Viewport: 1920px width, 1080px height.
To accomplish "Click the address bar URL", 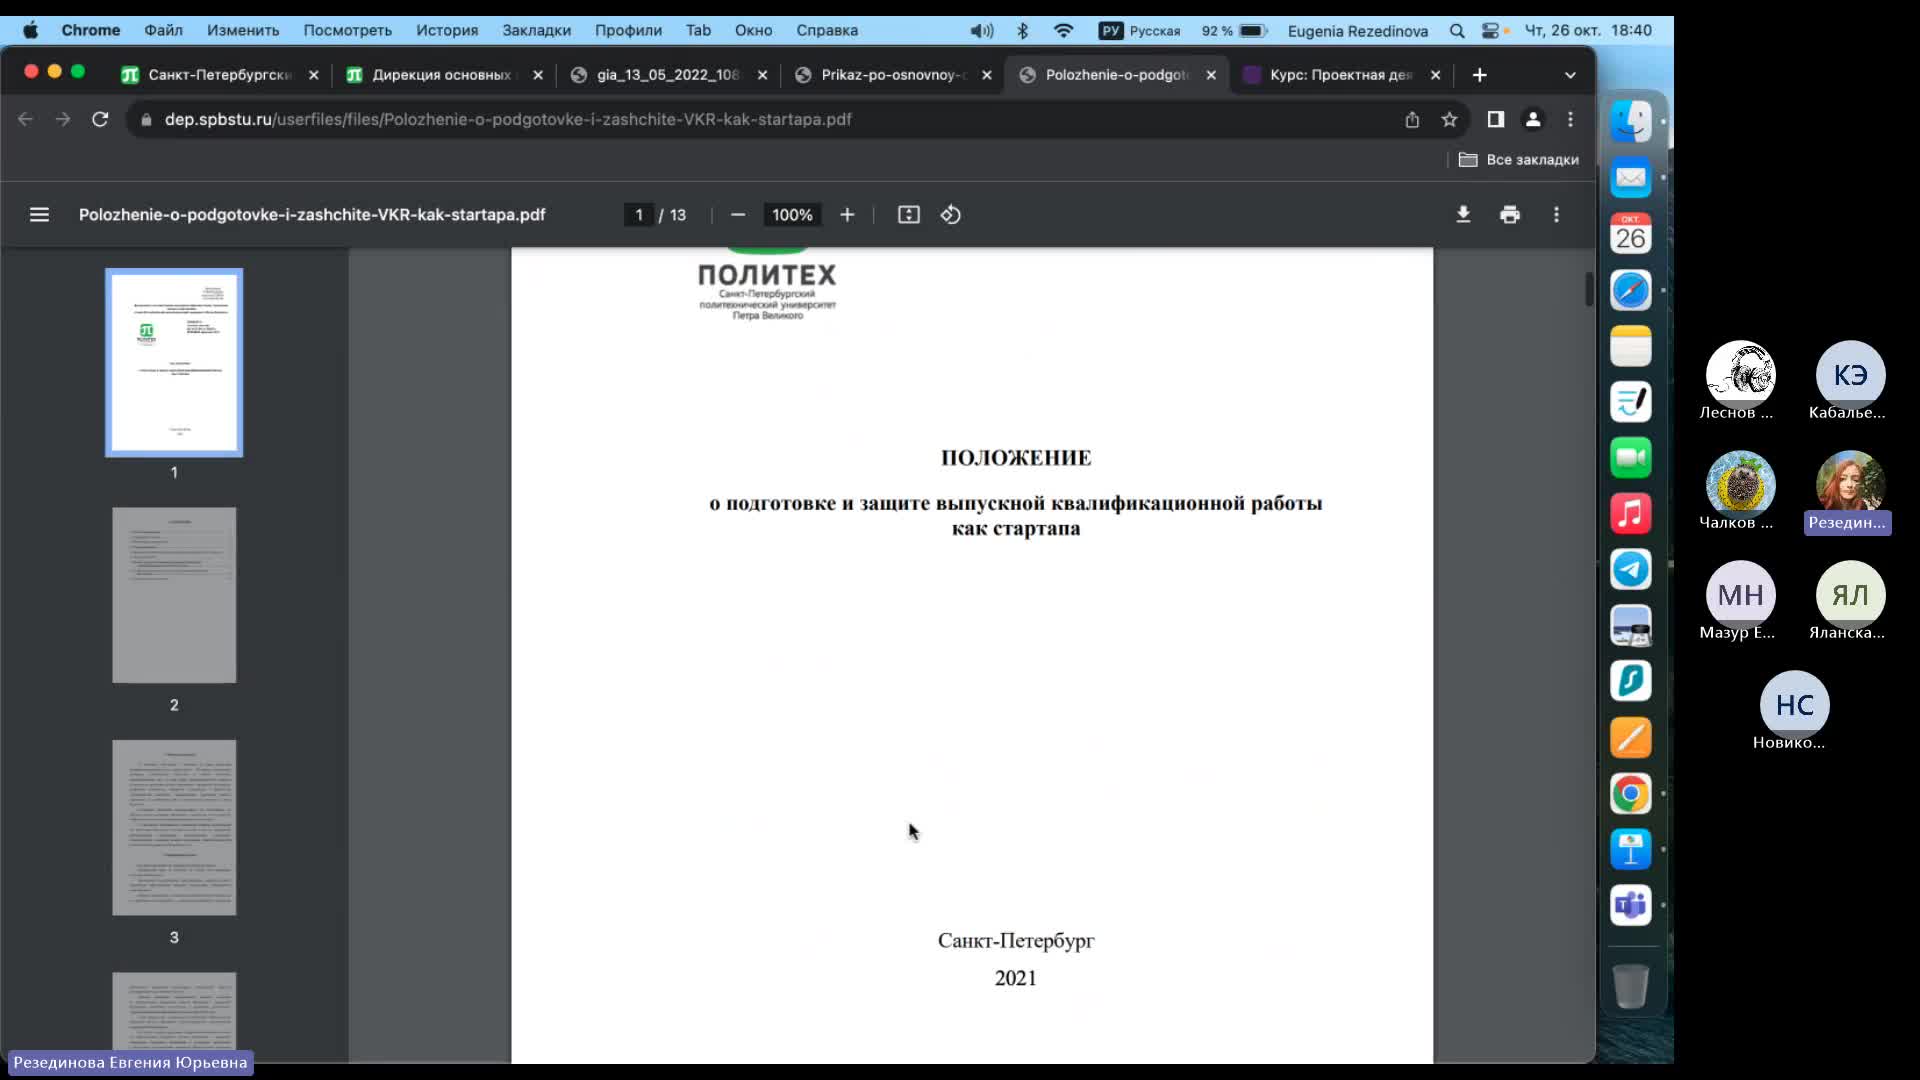I will tap(508, 119).
